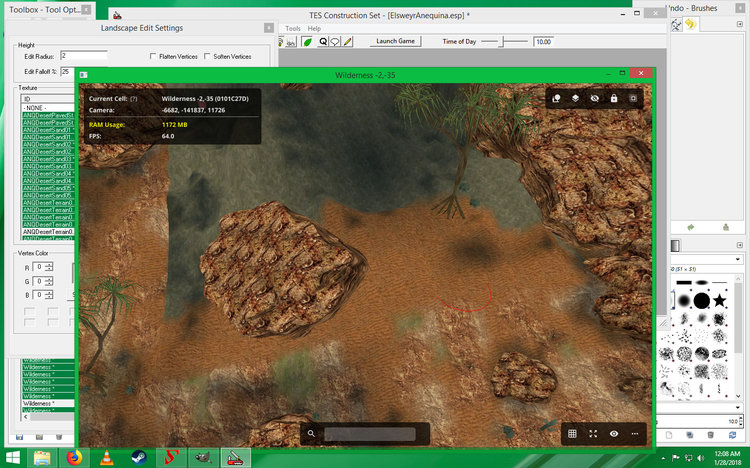Close the Landscape Edit Settings dialog
The height and width of the screenshot is (468, 750).
(269, 28)
